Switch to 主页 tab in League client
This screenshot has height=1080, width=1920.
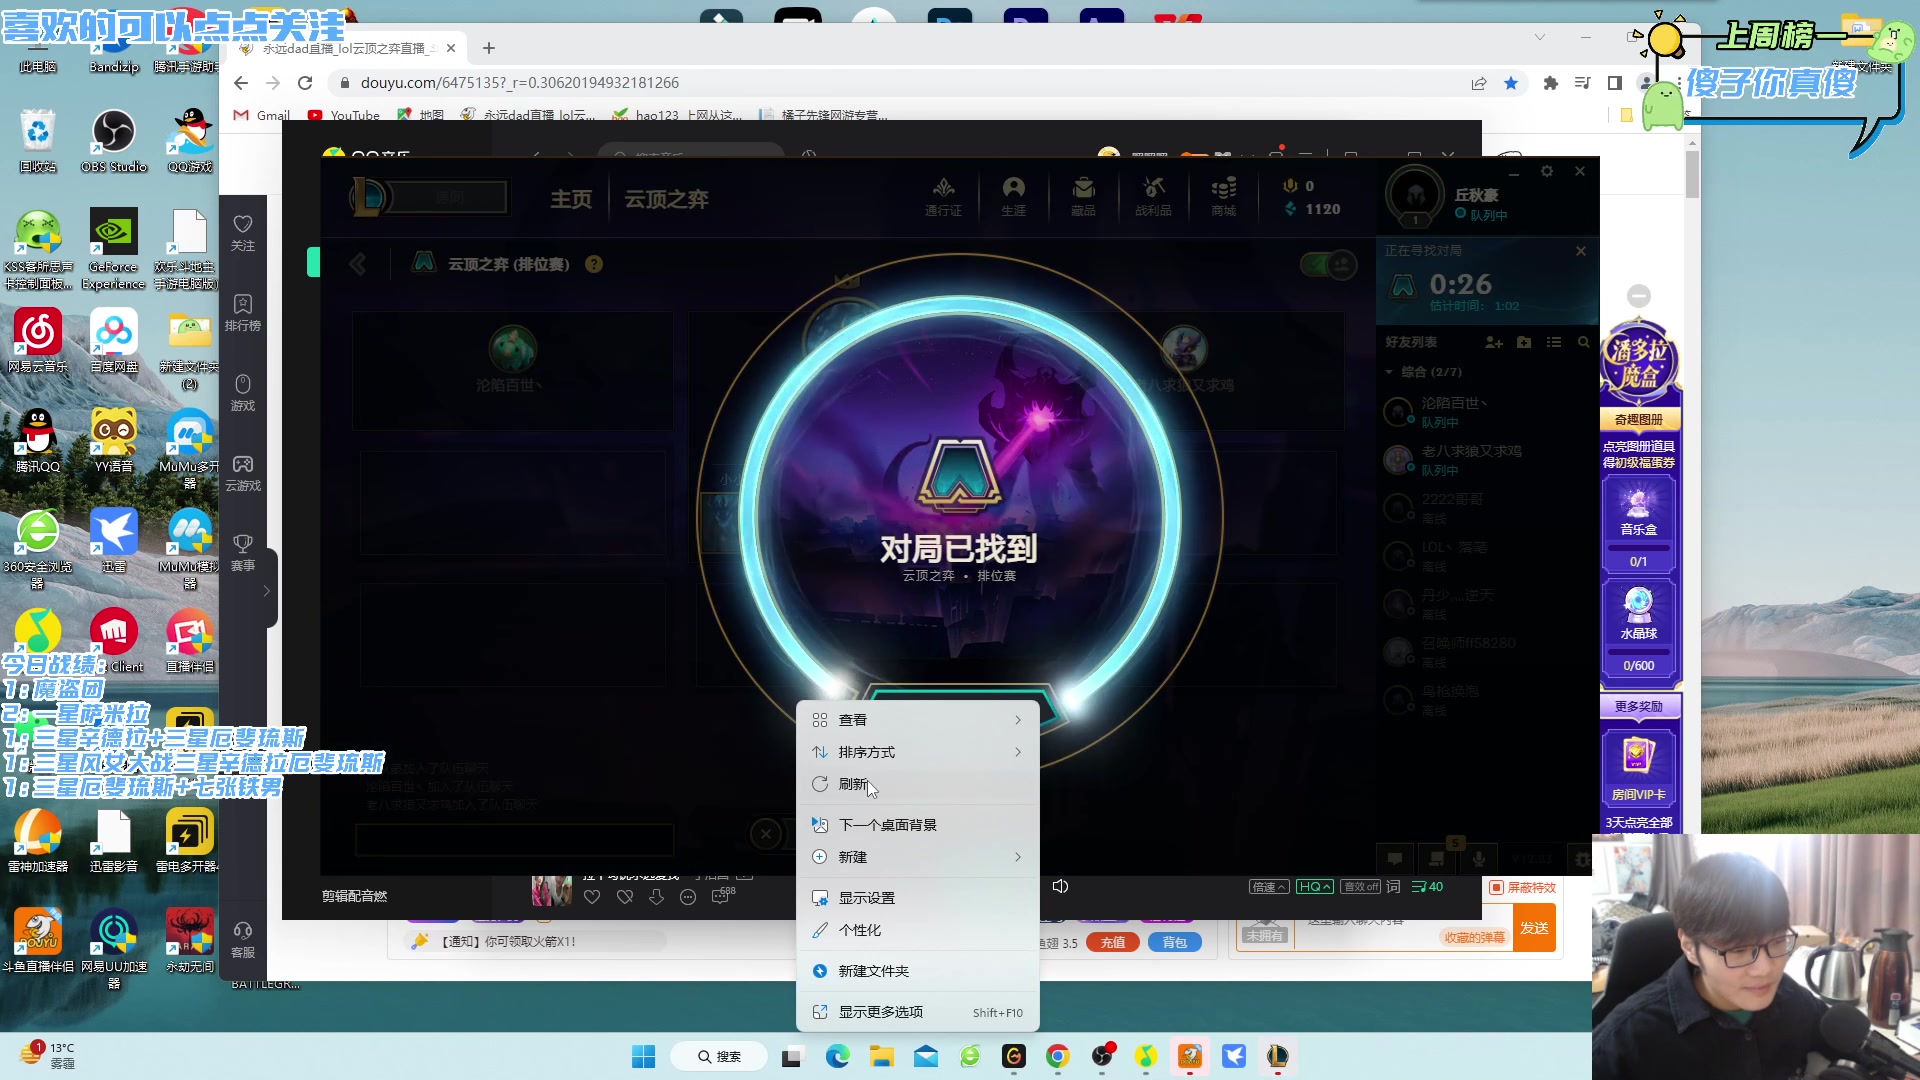tap(571, 199)
